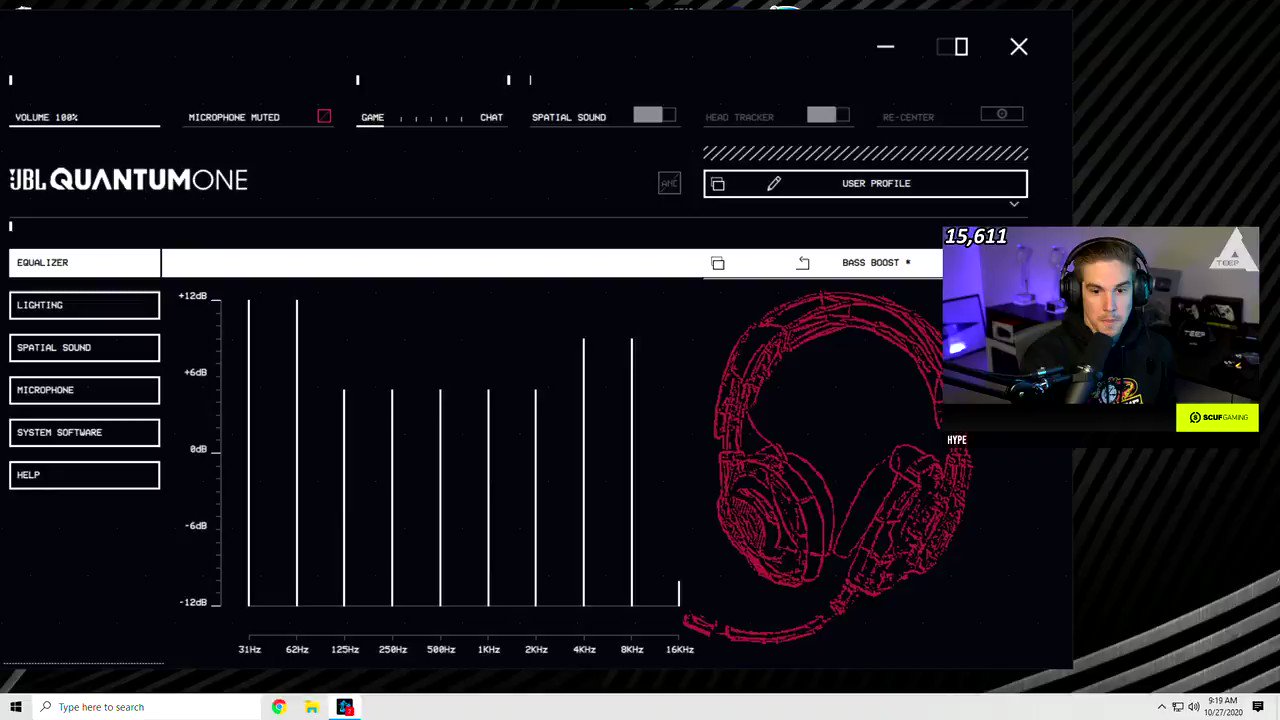Open the Microphone settings section

point(85,390)
